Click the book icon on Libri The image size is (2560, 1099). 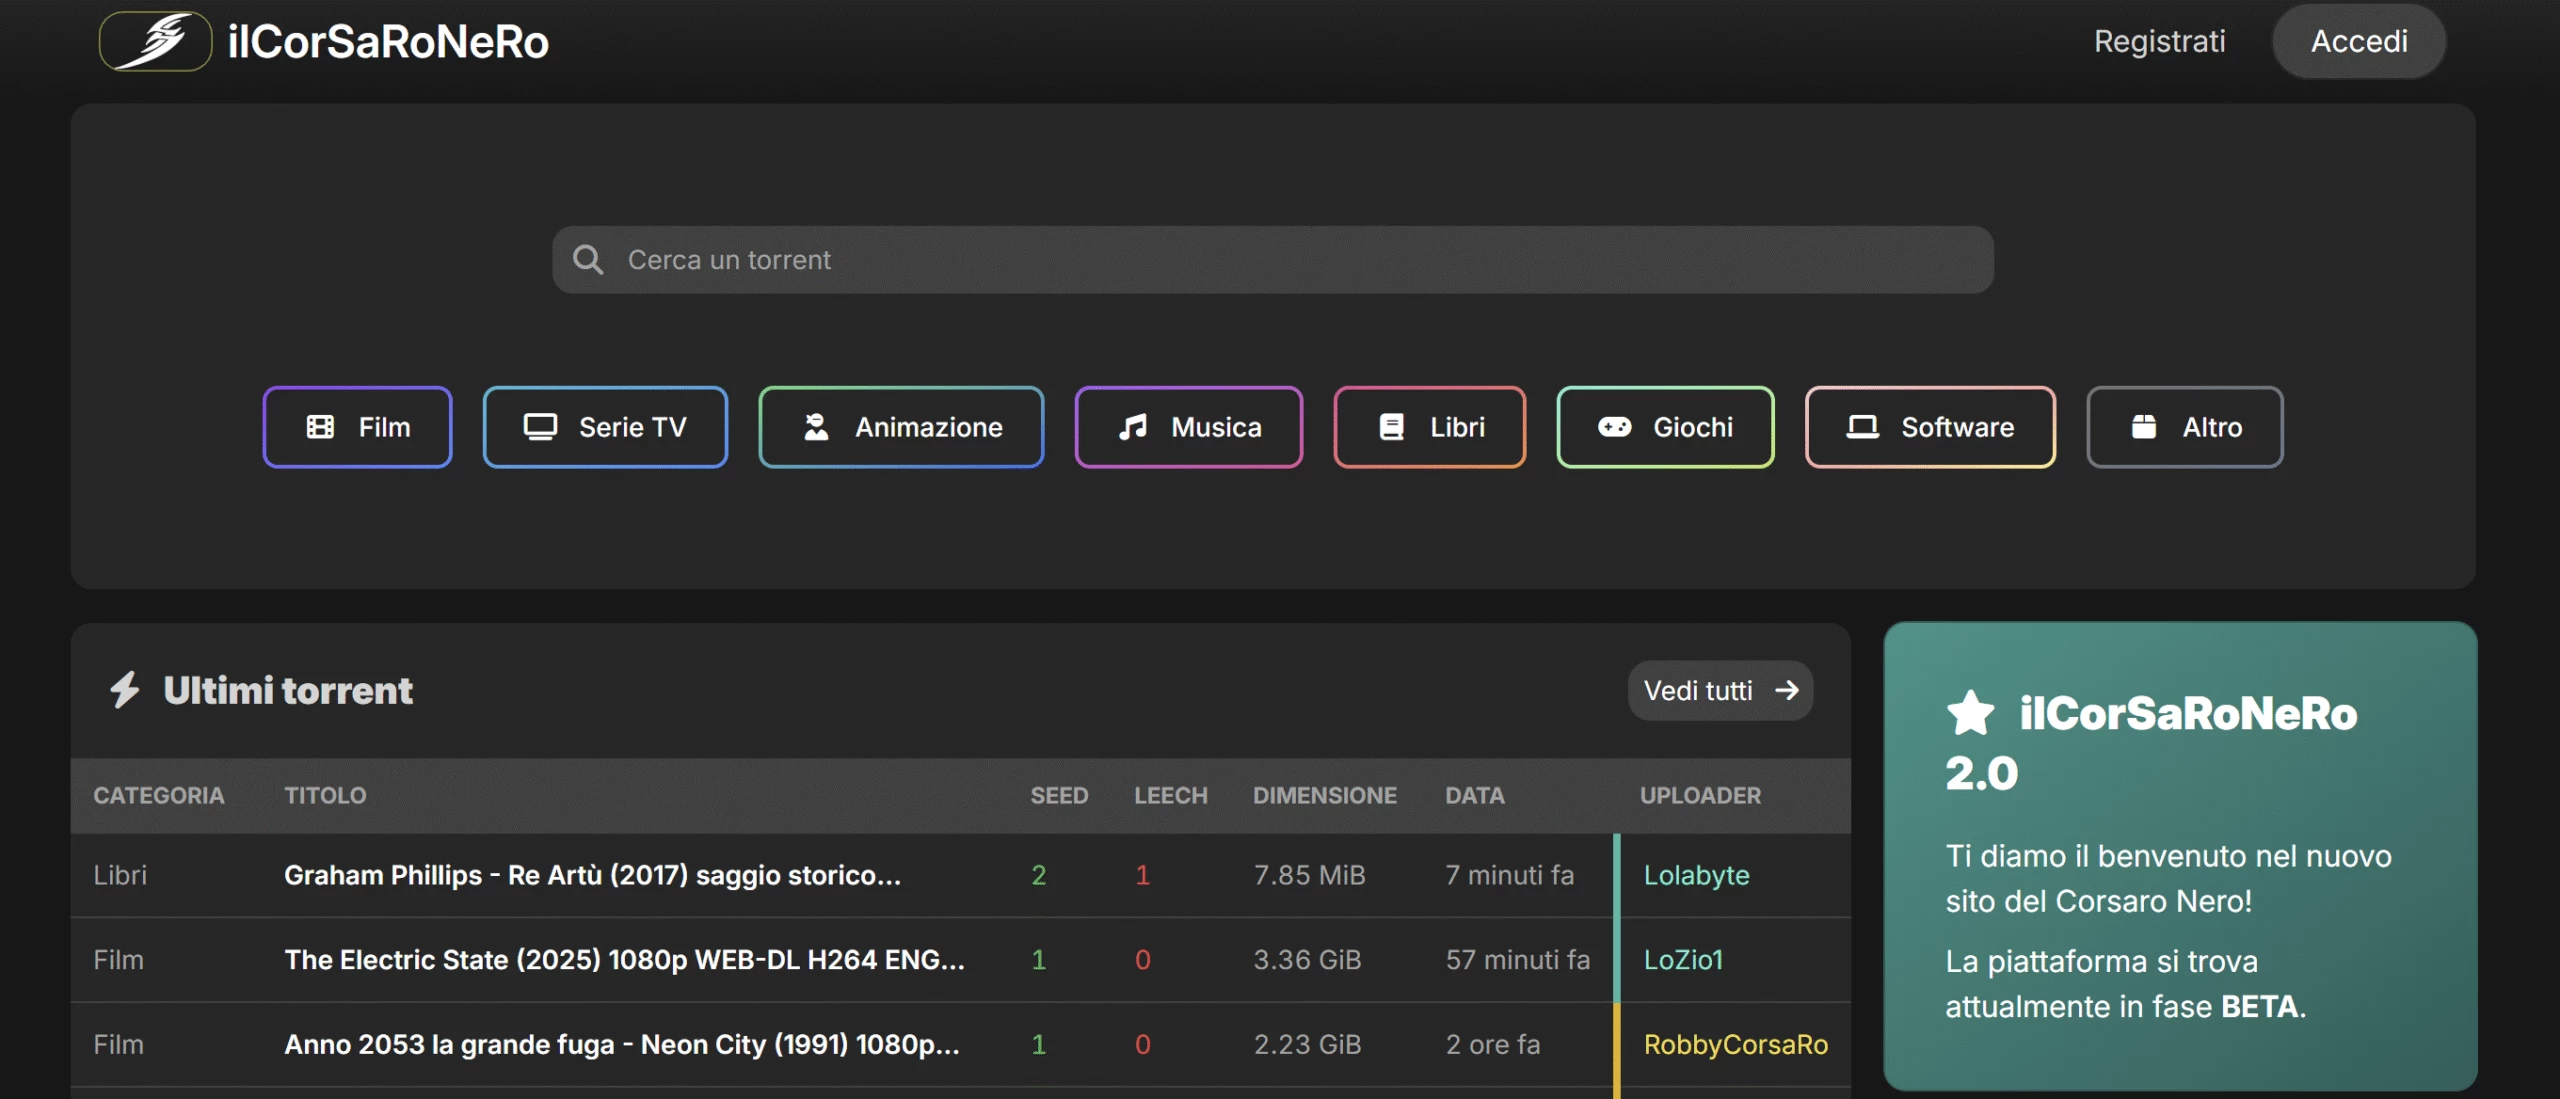(x=1391, y=427)
